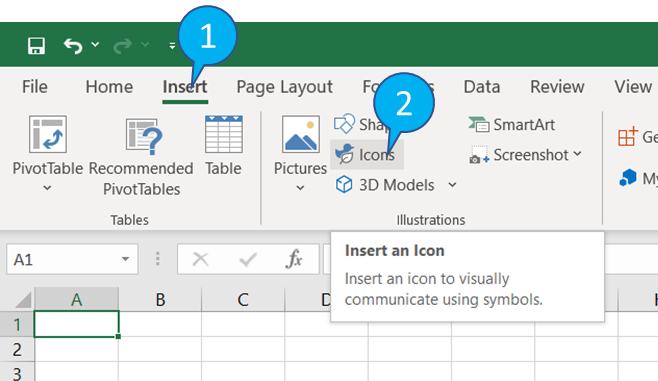The width and height of the screenshot is (658, 381).
Task: Expand the Screenshot dropdown chevron
Action: pos(577,154)
